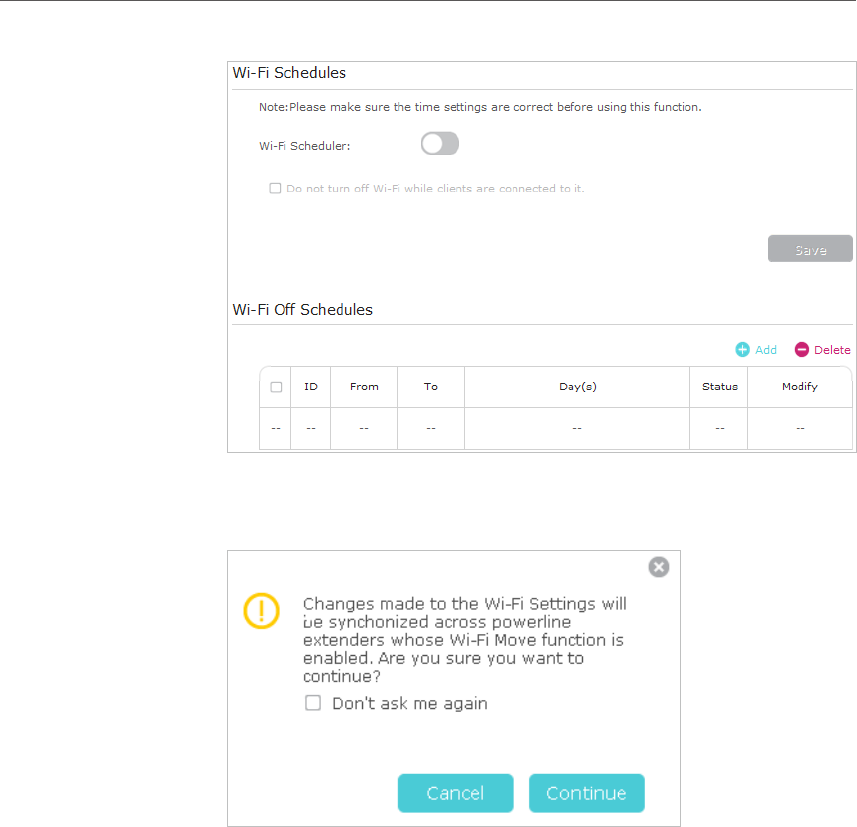Viewport: 857px width, 827px height.
Task: Click the time settings note text
Action: [480, 107]
